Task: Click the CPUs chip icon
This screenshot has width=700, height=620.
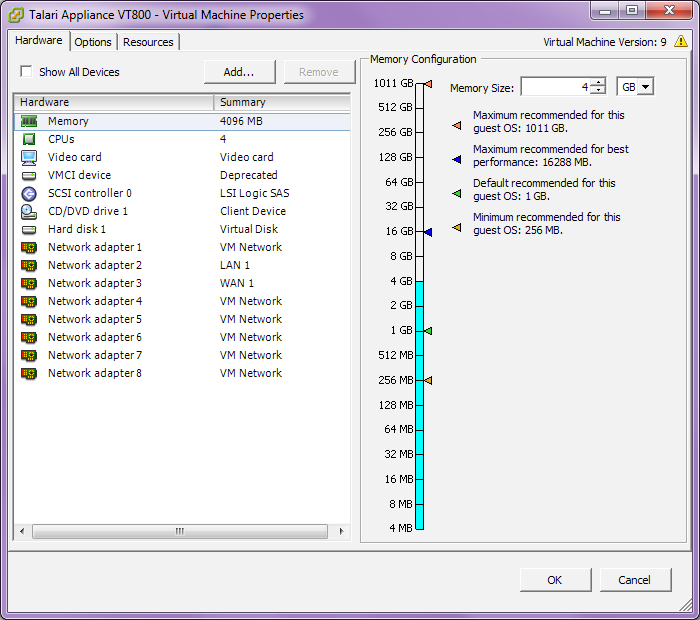Action: (29, 139)
